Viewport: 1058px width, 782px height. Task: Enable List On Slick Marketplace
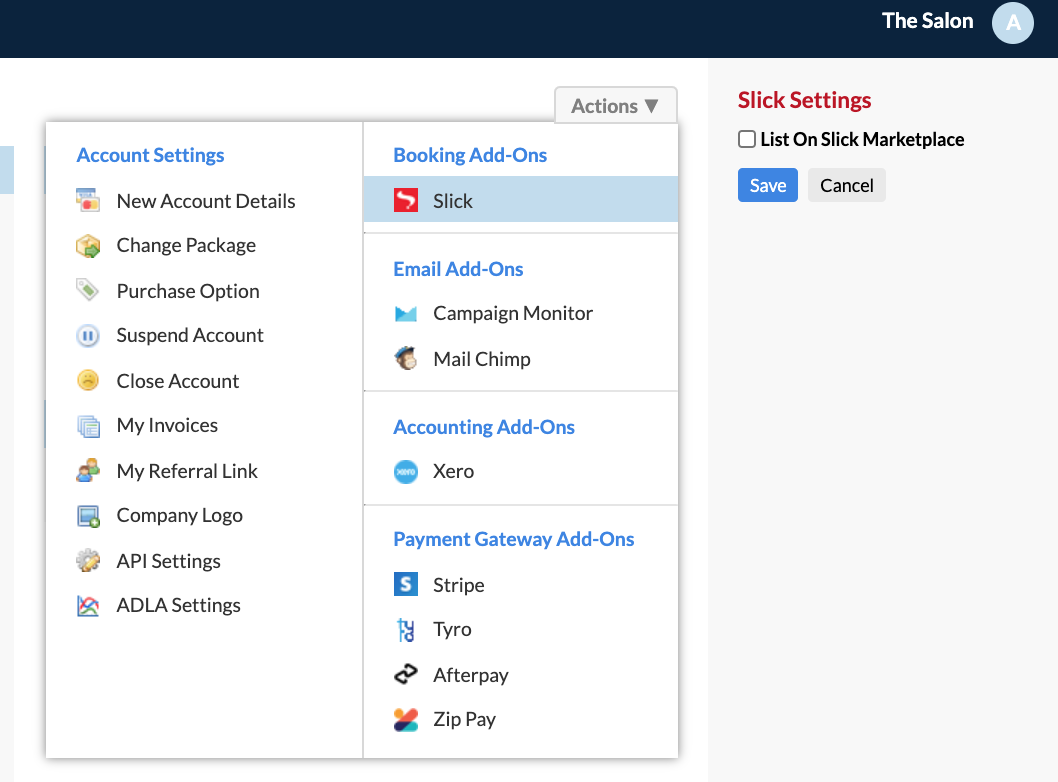pos(746,139)
